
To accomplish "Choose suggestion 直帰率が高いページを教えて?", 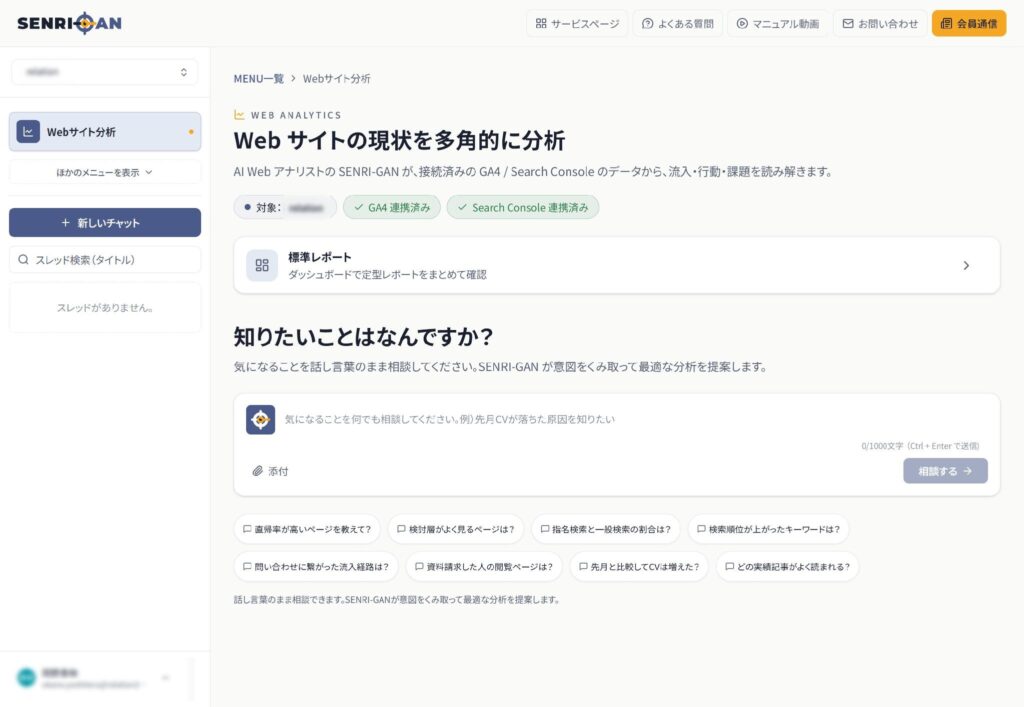I will pos(307,529).
